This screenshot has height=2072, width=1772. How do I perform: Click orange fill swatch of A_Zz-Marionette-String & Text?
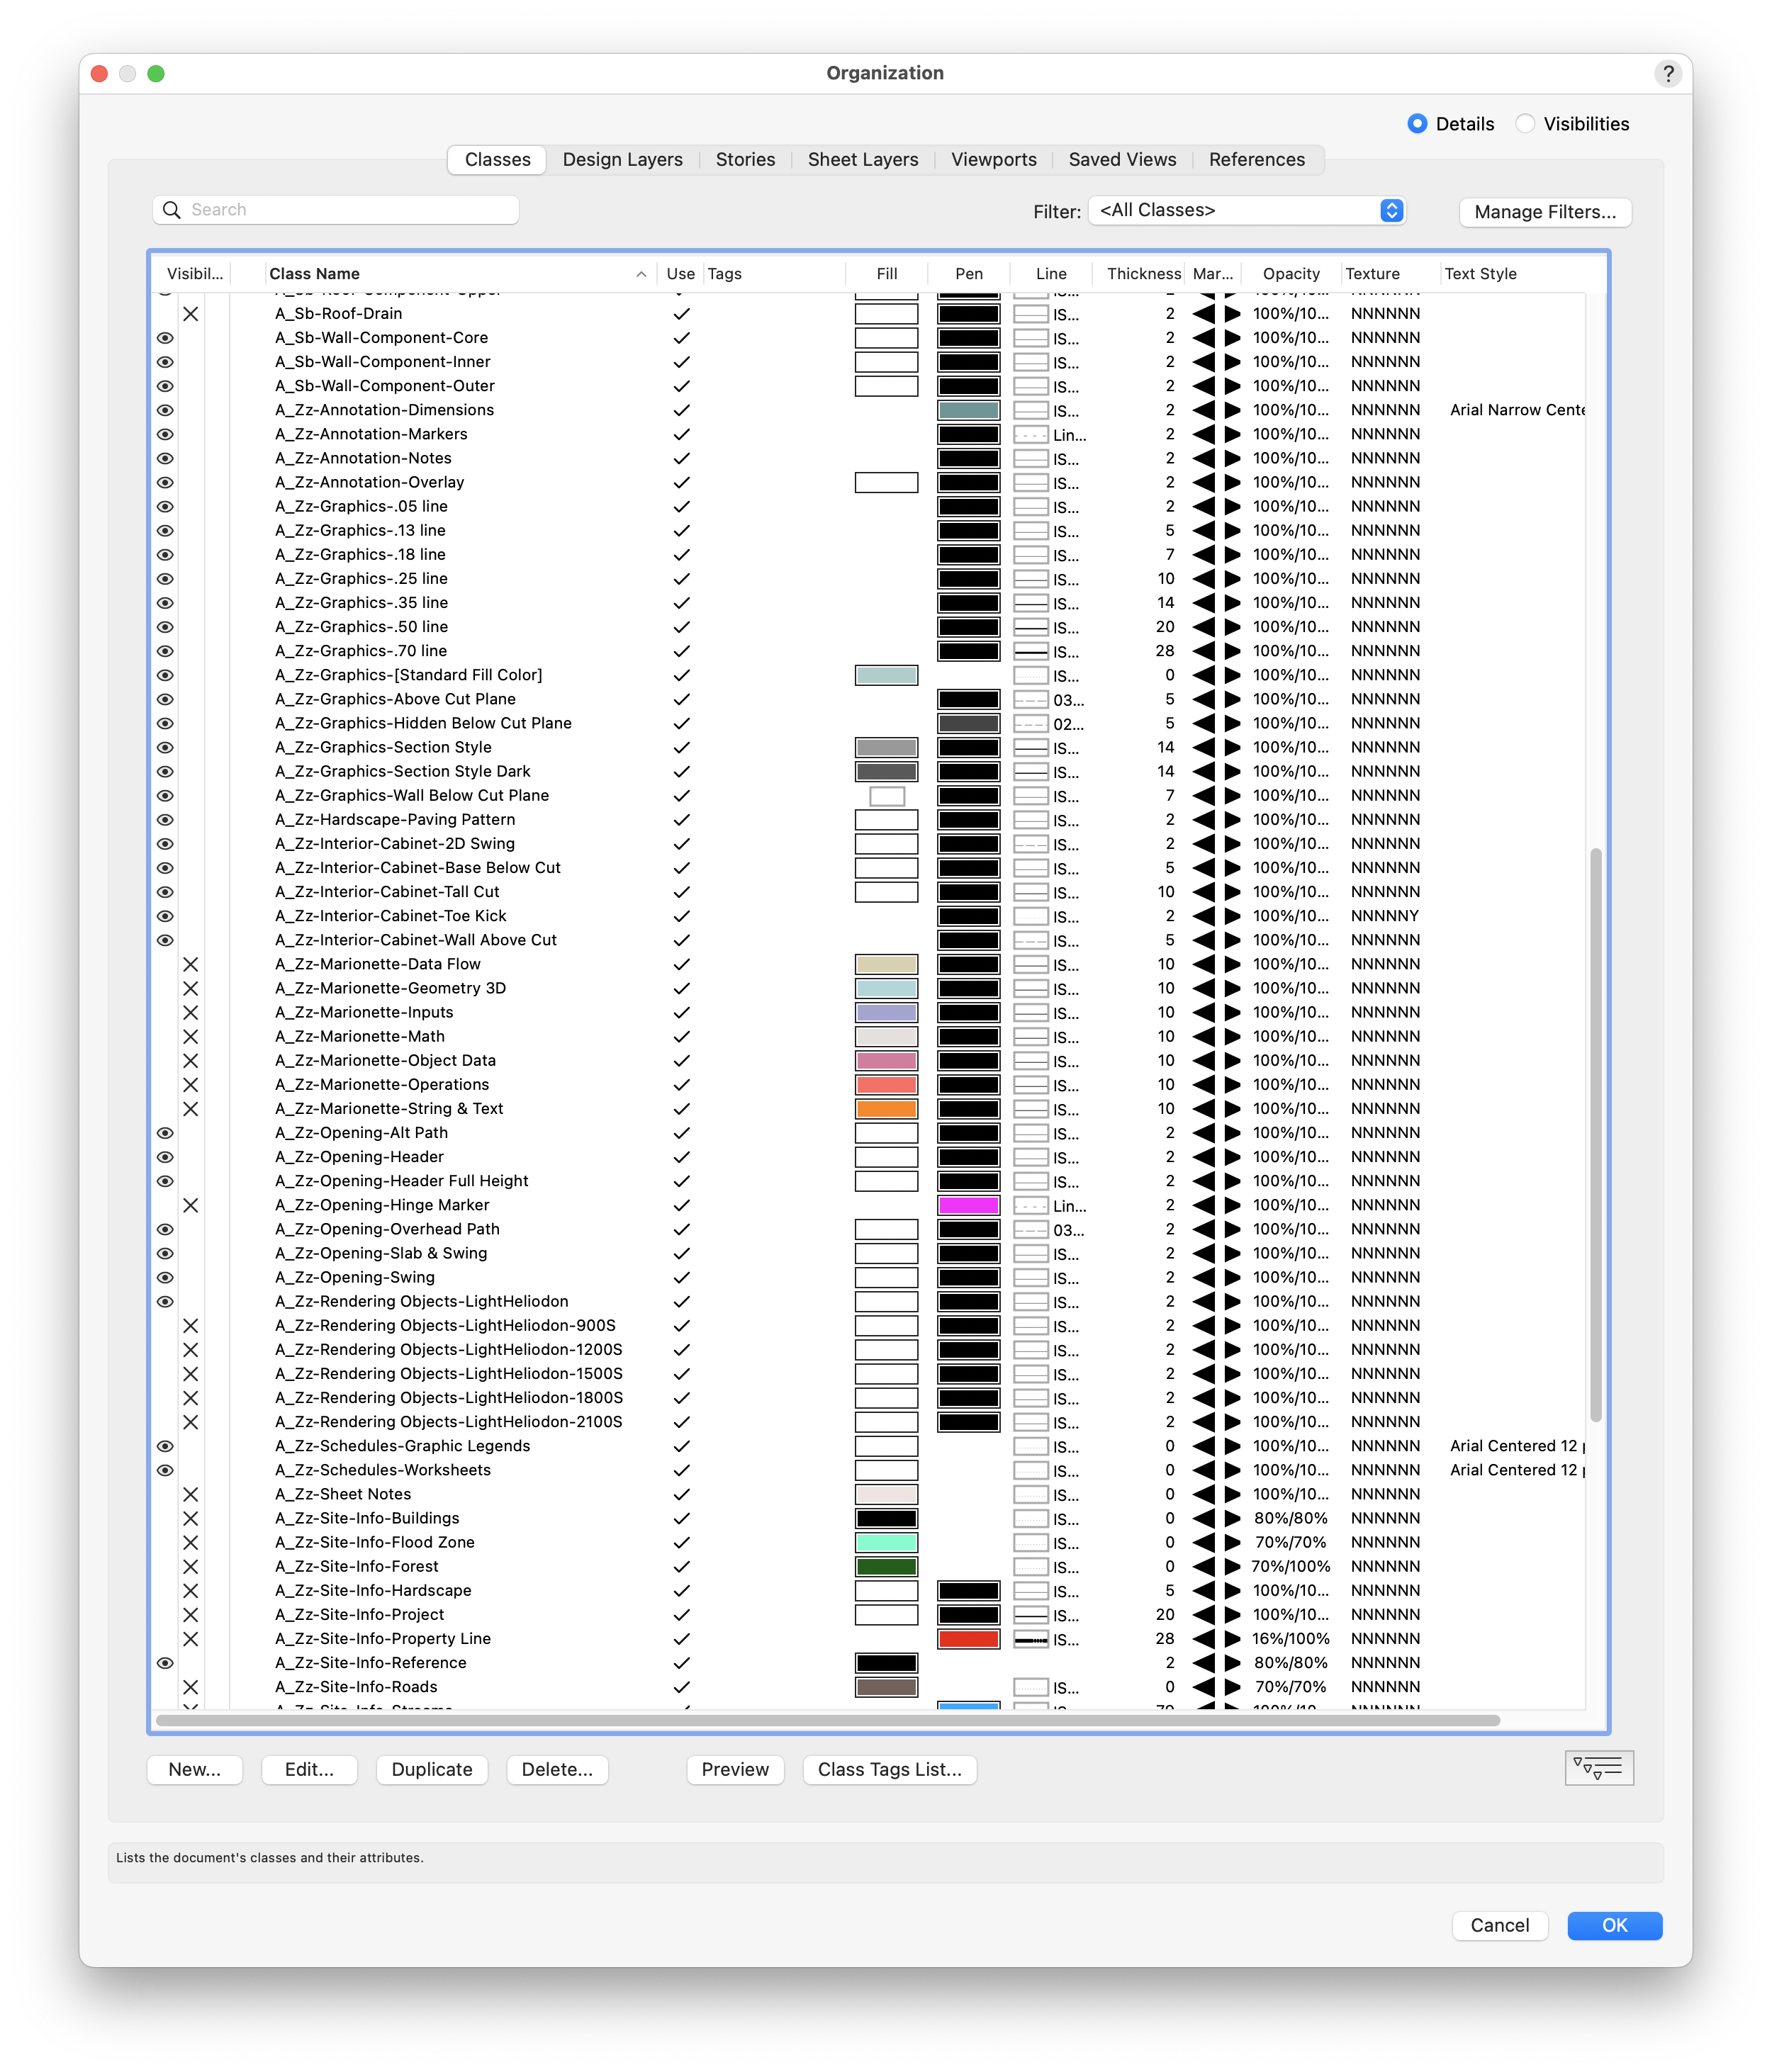(x=885, y=1109)
